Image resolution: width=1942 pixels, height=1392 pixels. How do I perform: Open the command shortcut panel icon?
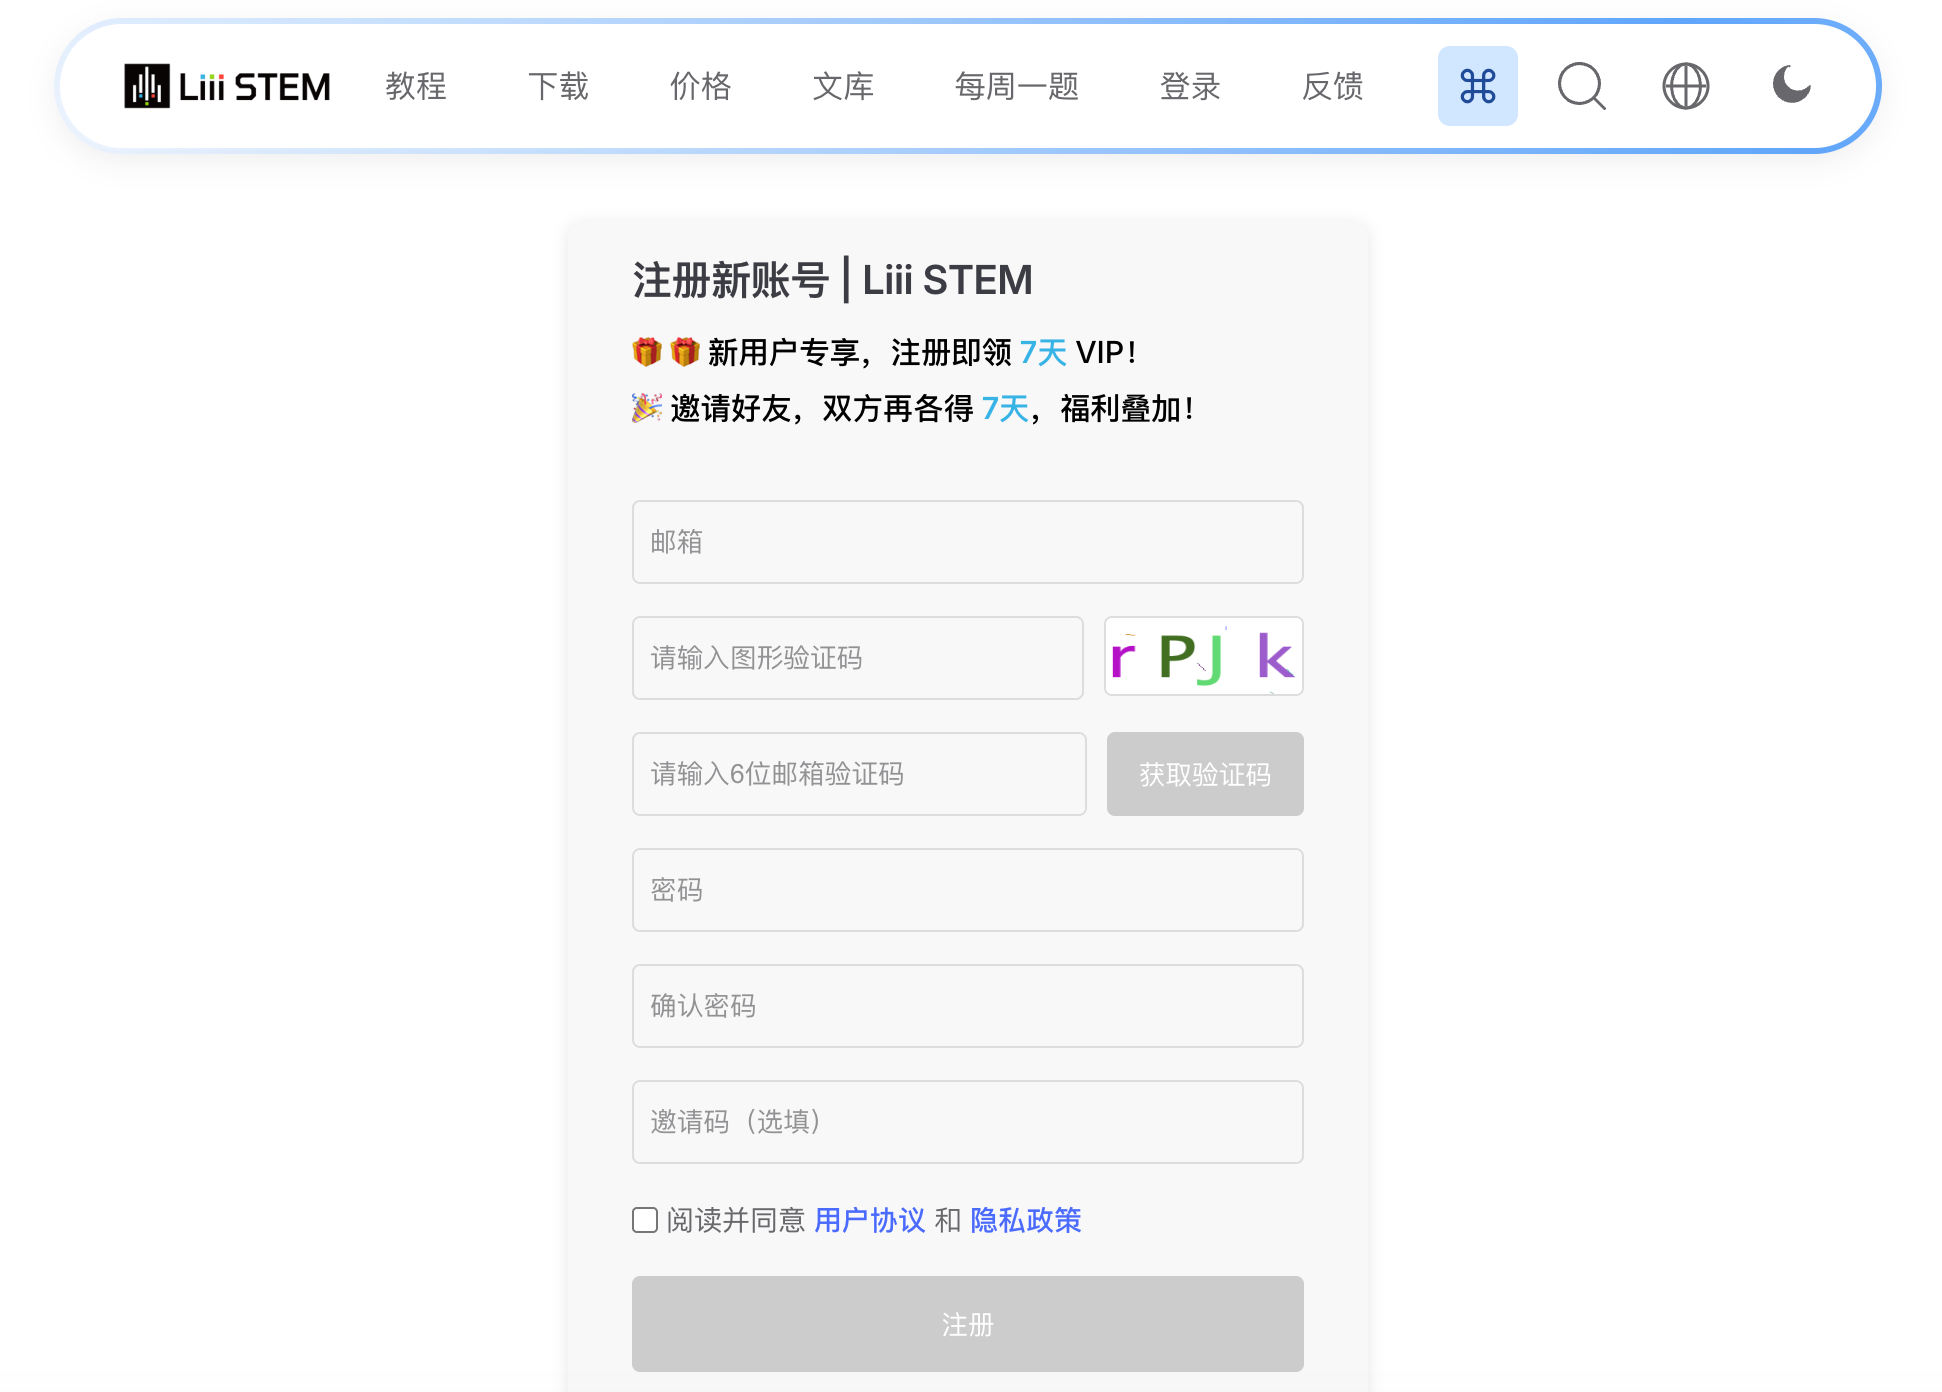click(x=1477, y=86)
